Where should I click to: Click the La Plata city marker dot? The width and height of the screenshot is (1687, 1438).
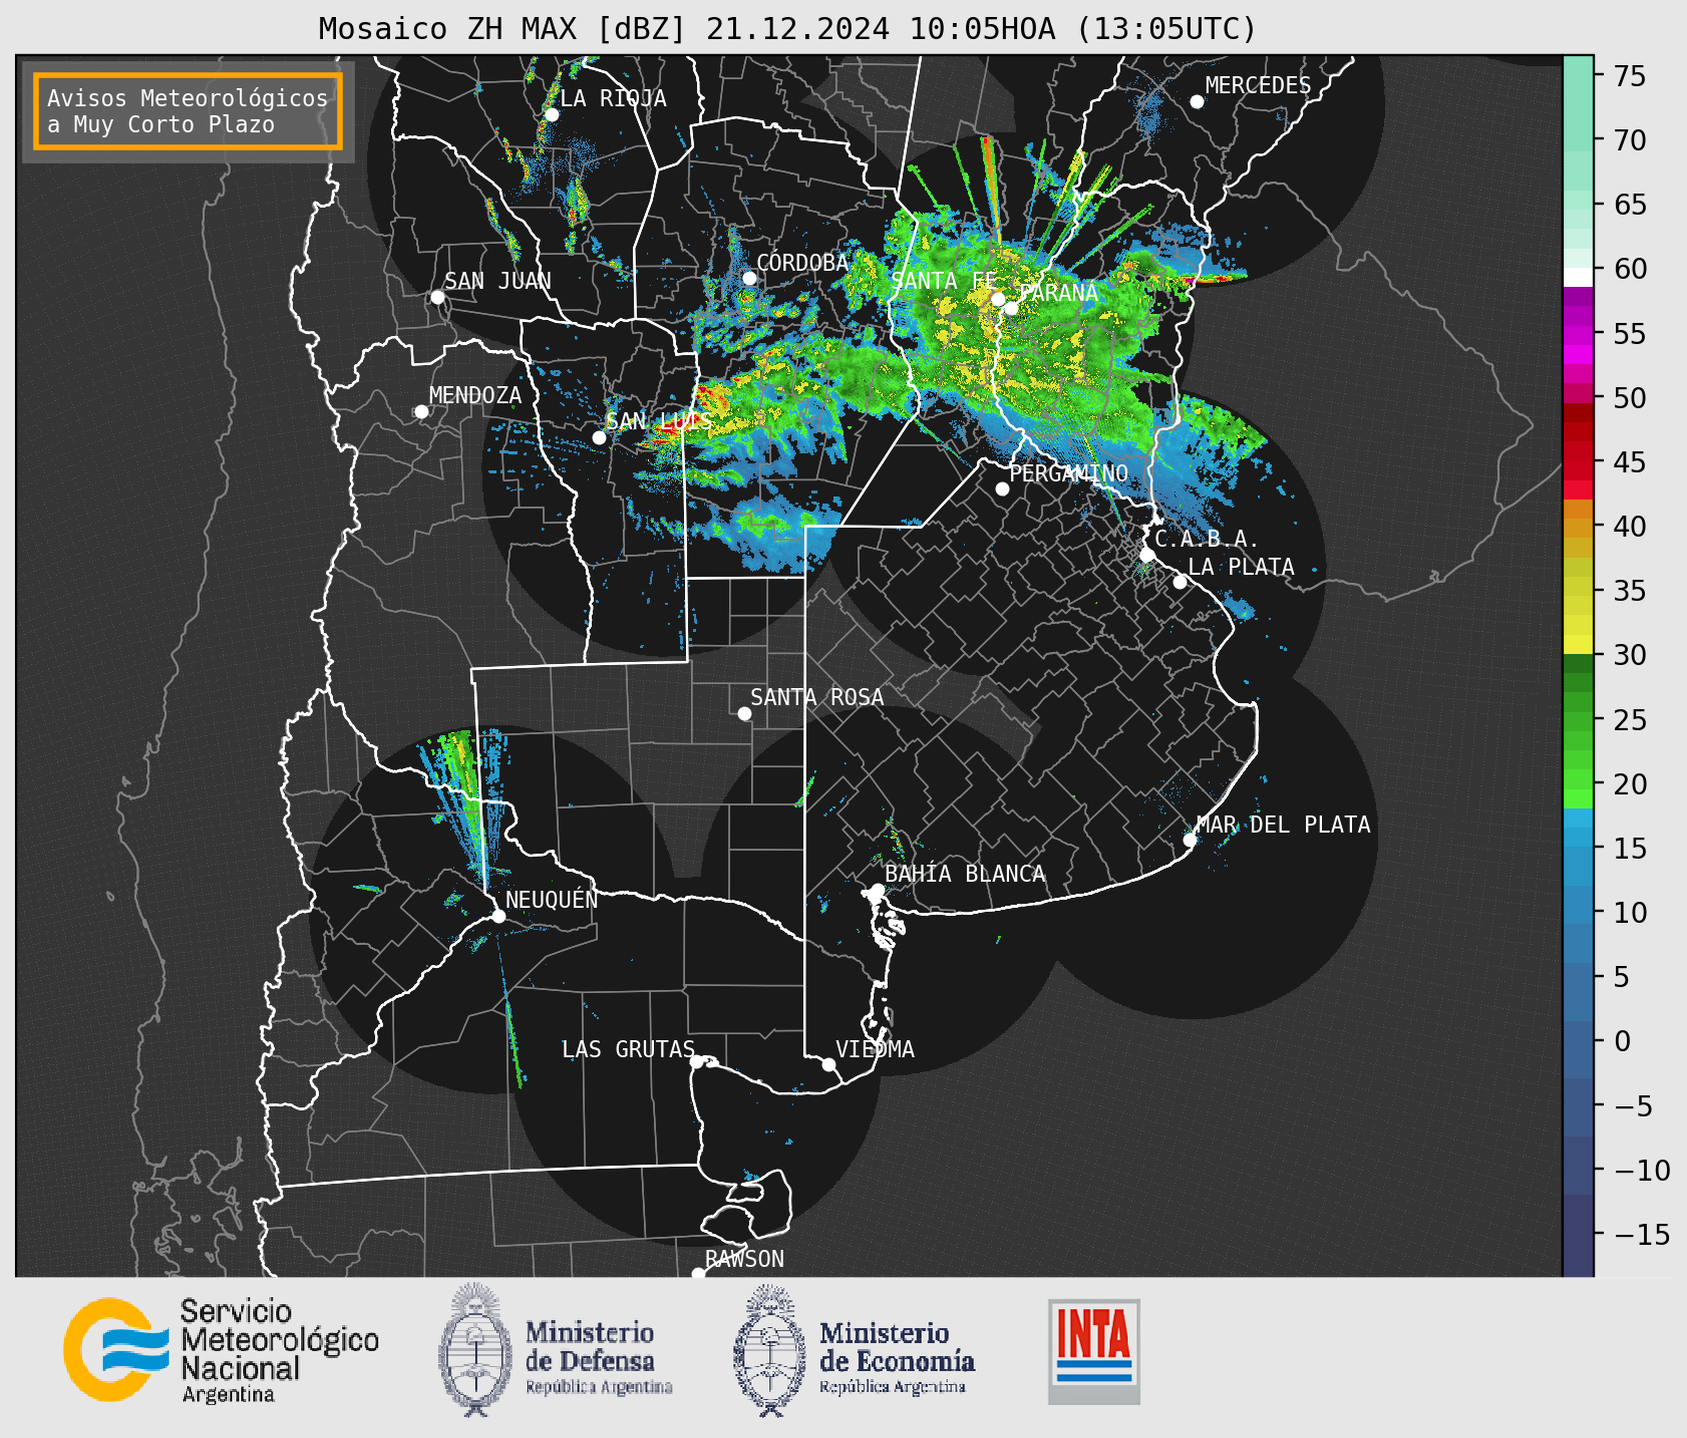click(1180, 582)
